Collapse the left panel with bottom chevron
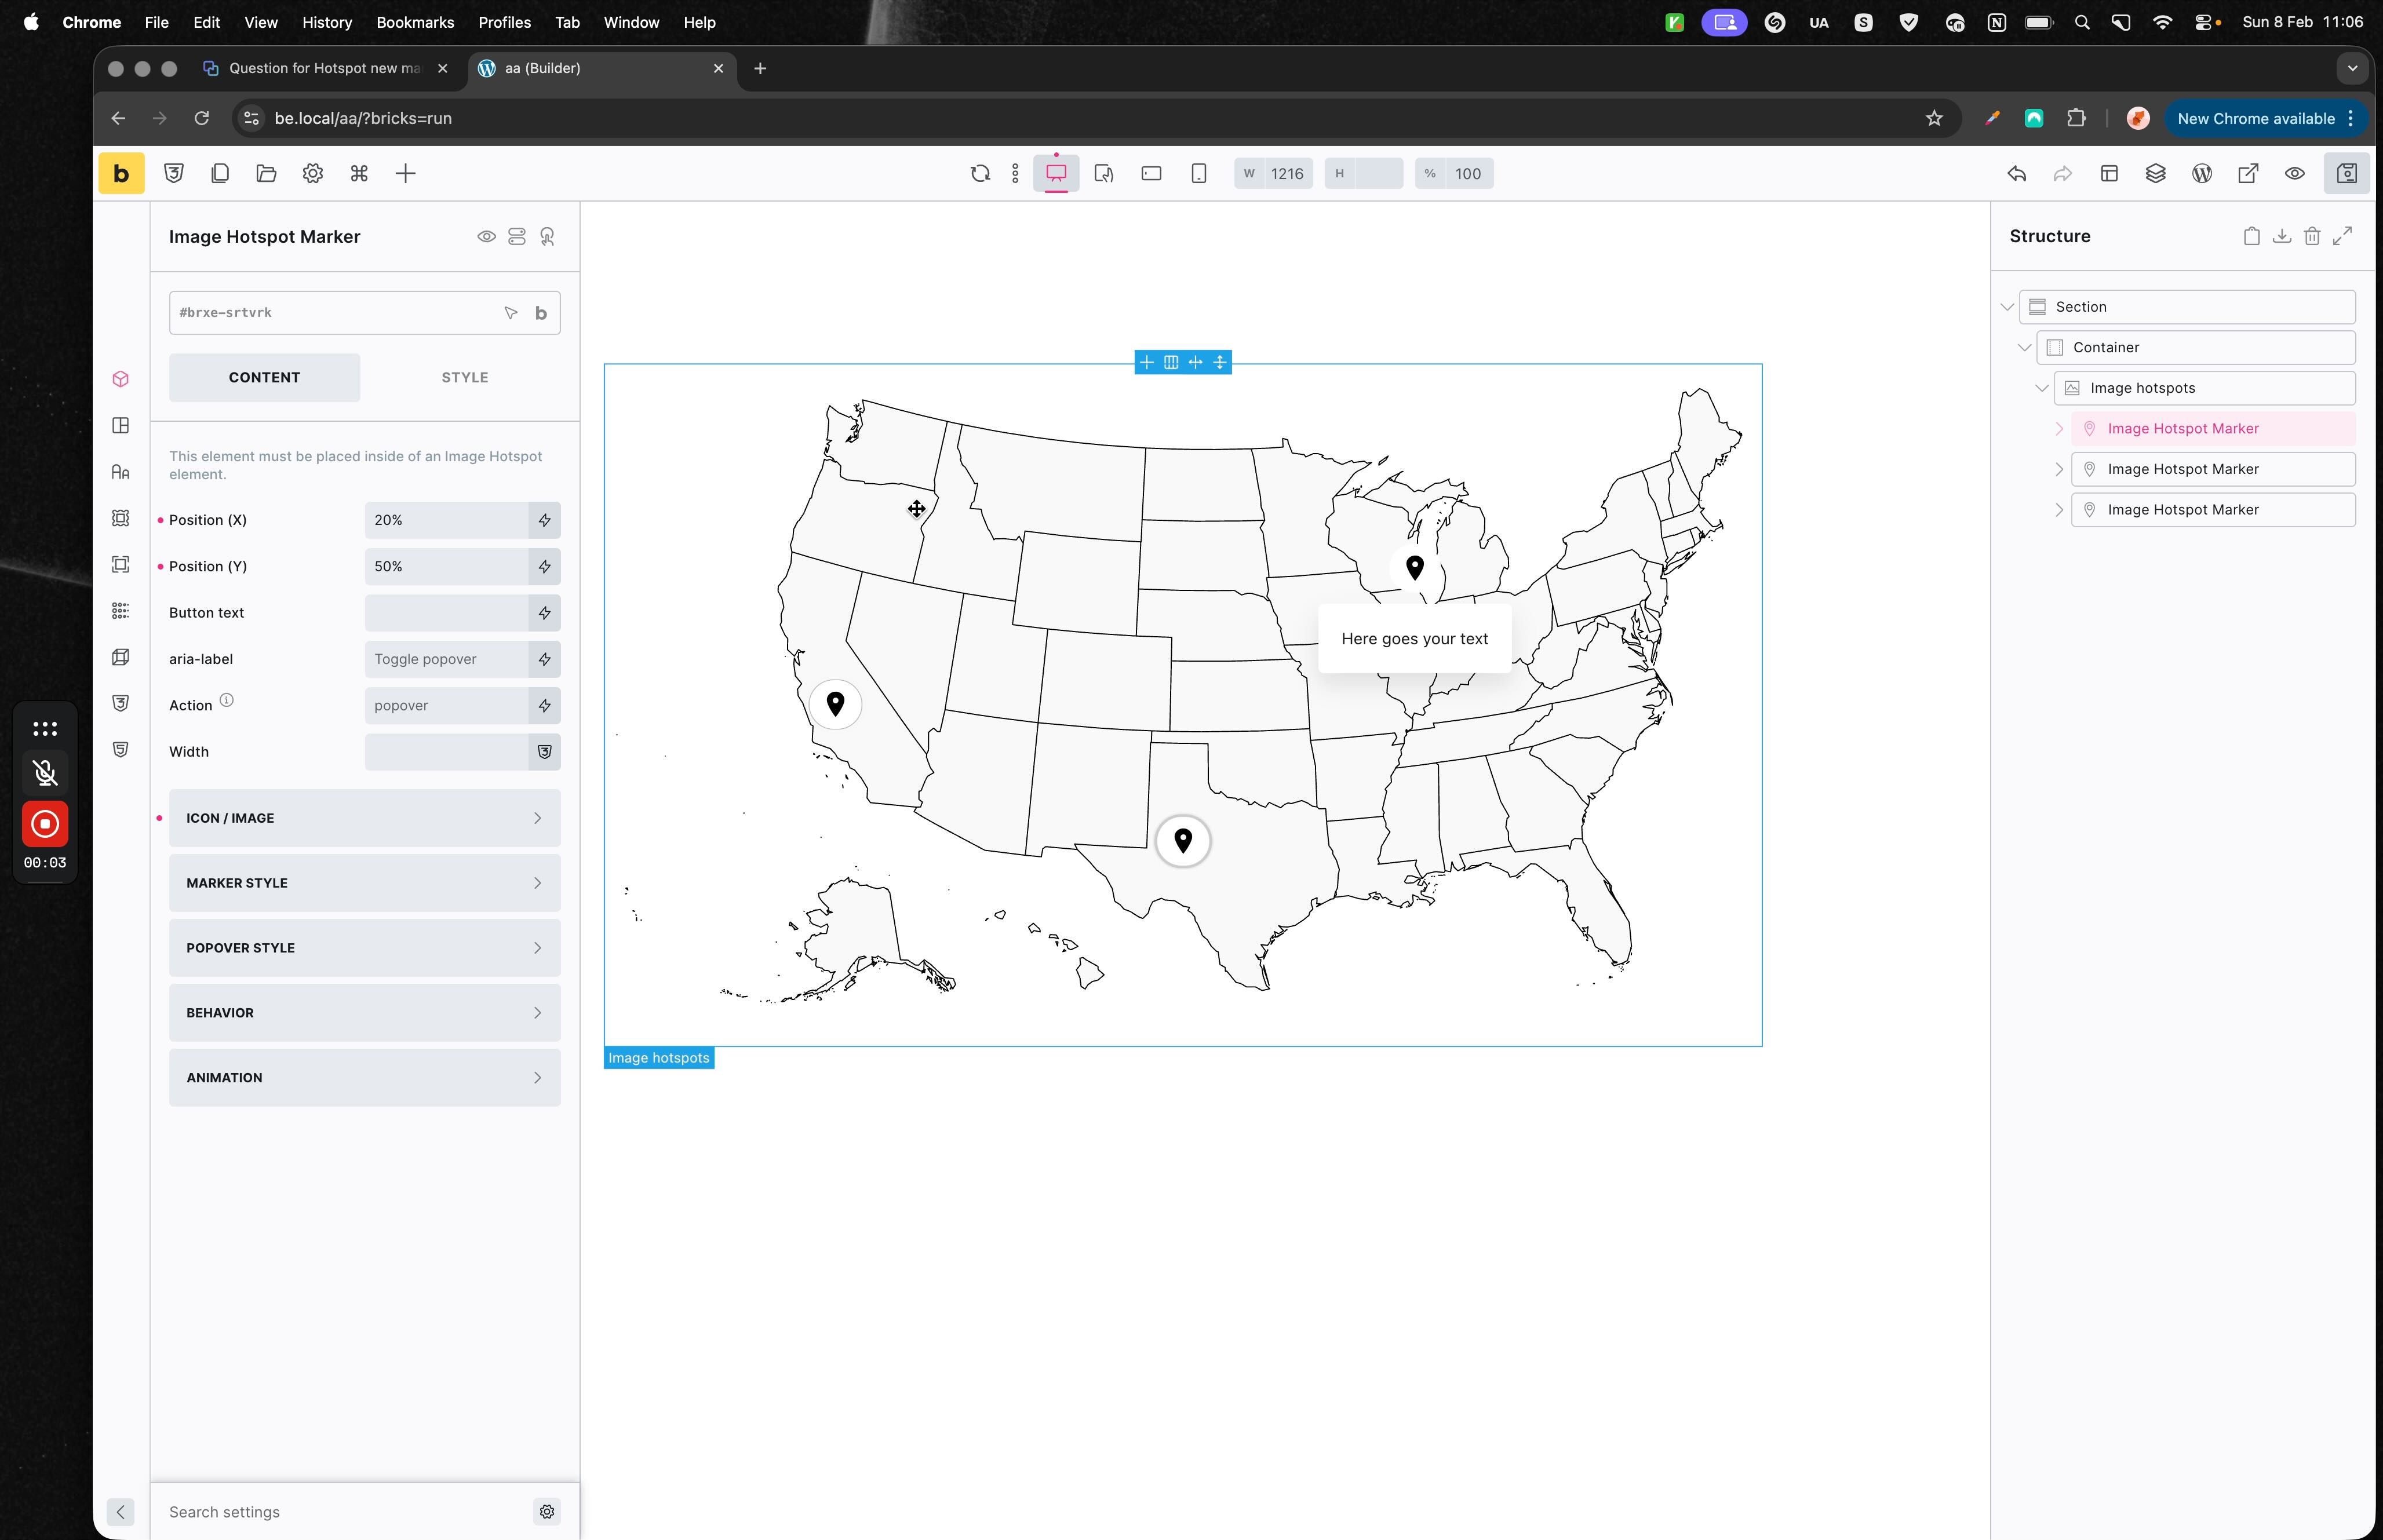2383x1540 pixels. 121,1512
